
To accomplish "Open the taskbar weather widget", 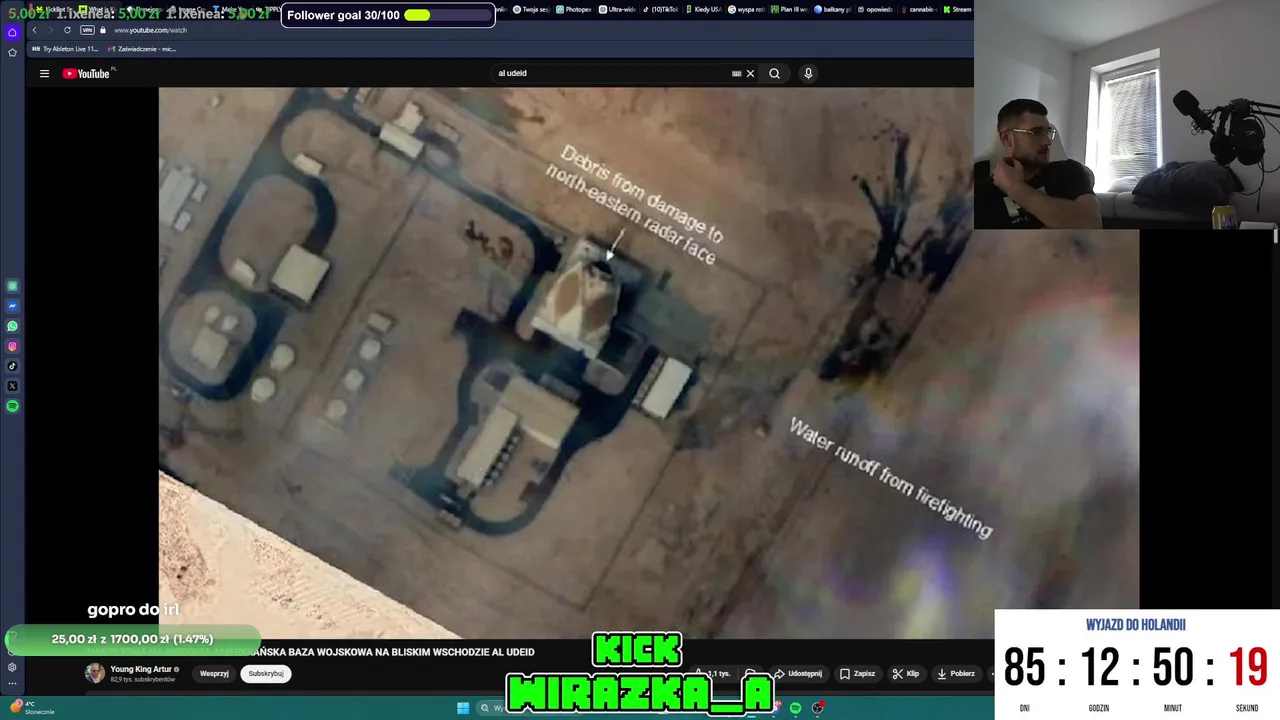I will 32,708.
